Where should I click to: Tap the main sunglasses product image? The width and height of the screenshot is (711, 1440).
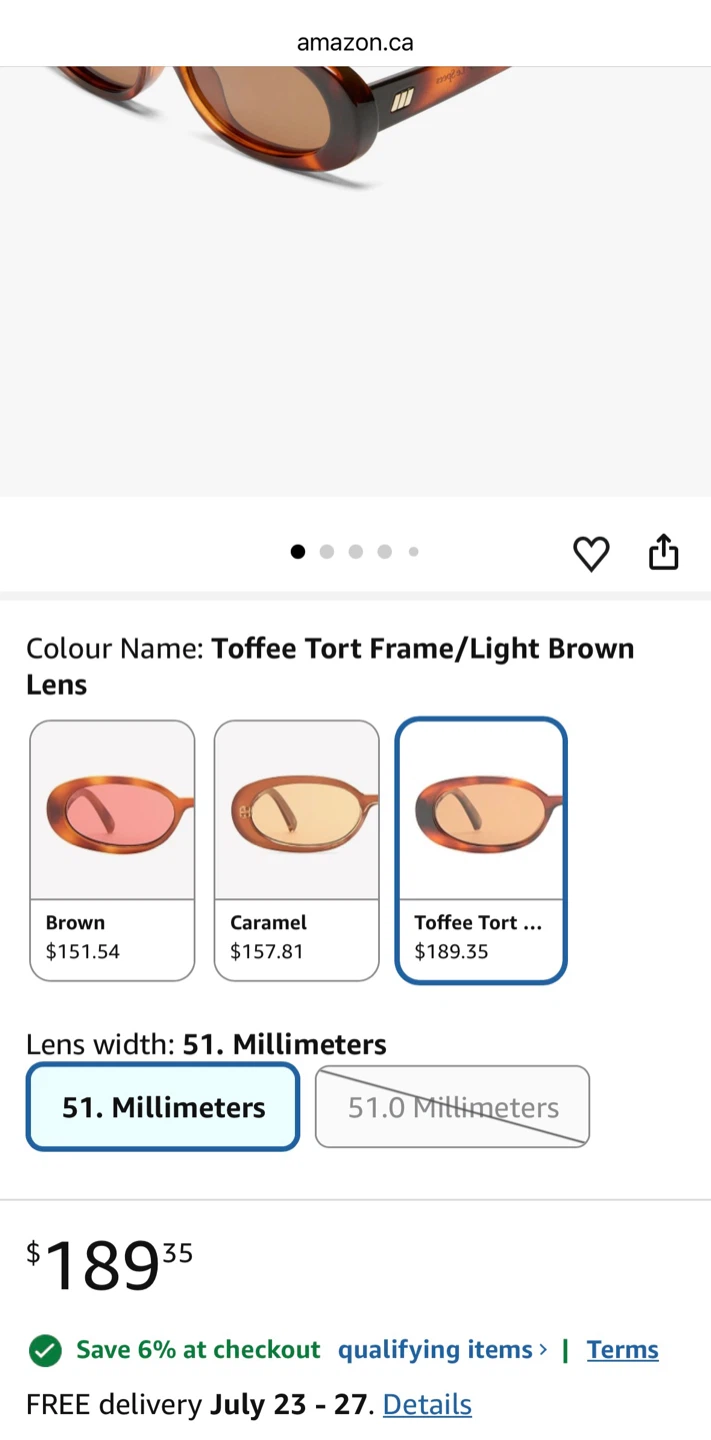coord(355,282)
